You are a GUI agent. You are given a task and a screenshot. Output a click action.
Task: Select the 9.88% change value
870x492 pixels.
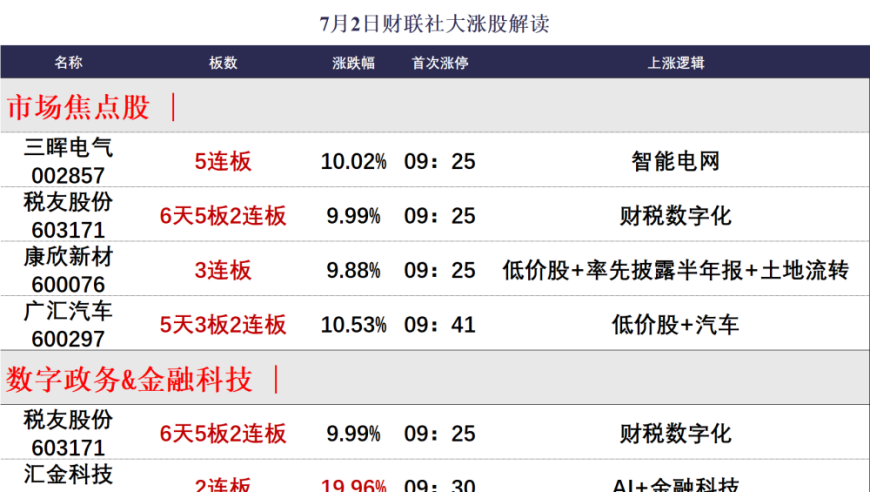coord(353,270)
